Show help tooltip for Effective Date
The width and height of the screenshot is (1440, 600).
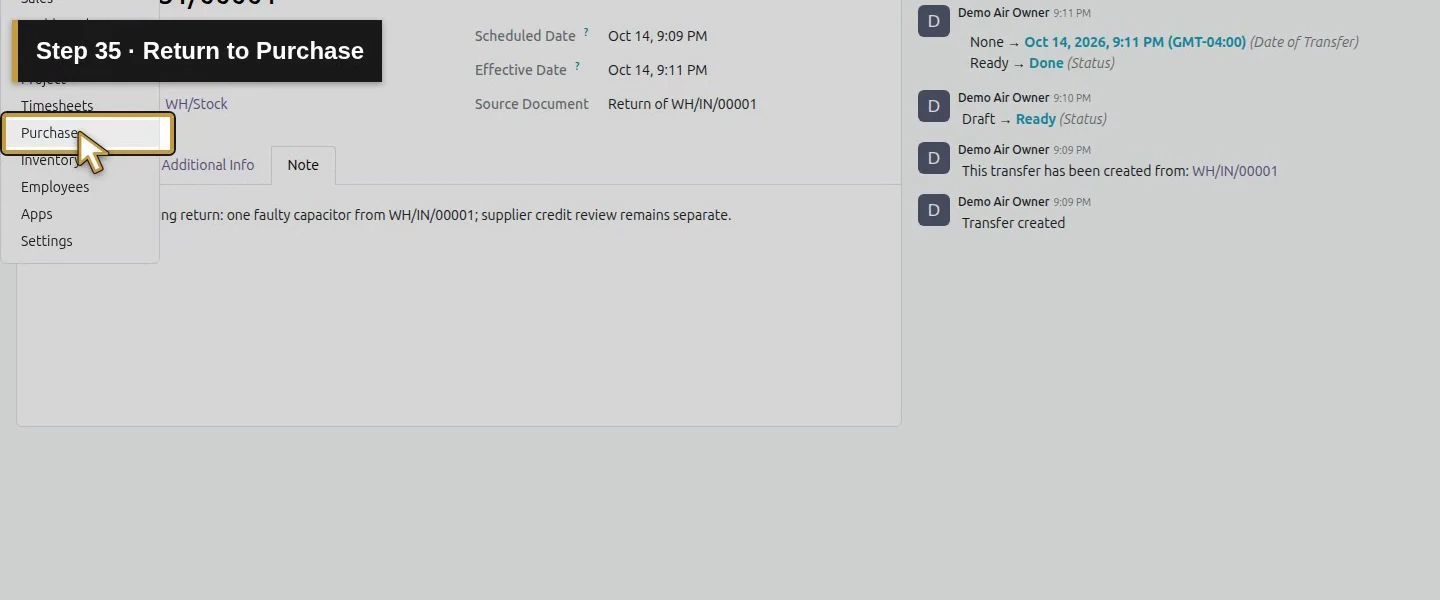(x=577, y=66)
